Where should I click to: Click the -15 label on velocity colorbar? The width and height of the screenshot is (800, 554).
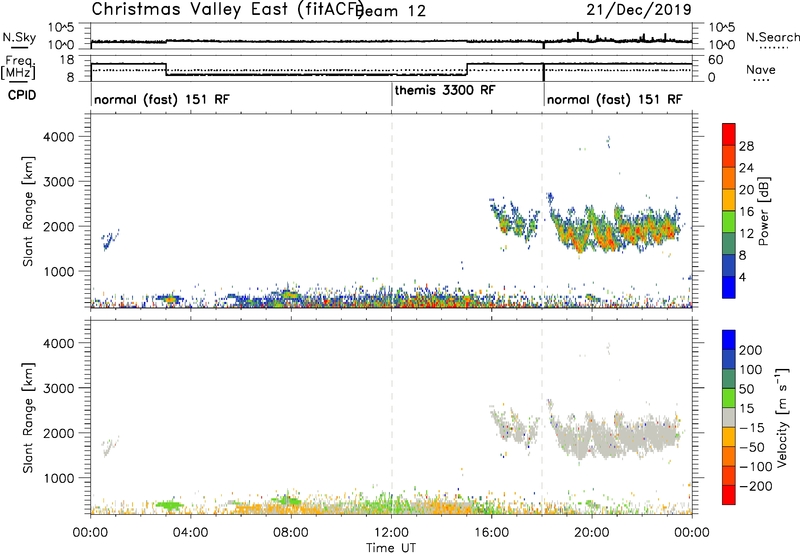[752, 428]
